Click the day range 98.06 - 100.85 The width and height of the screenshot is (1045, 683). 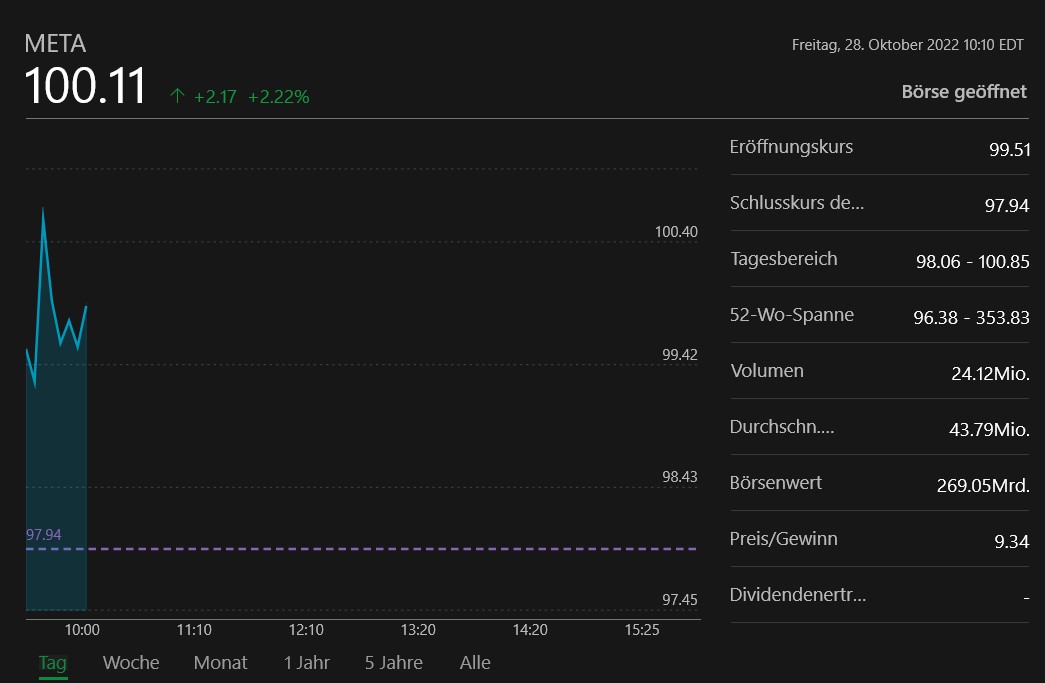point(972,261)
